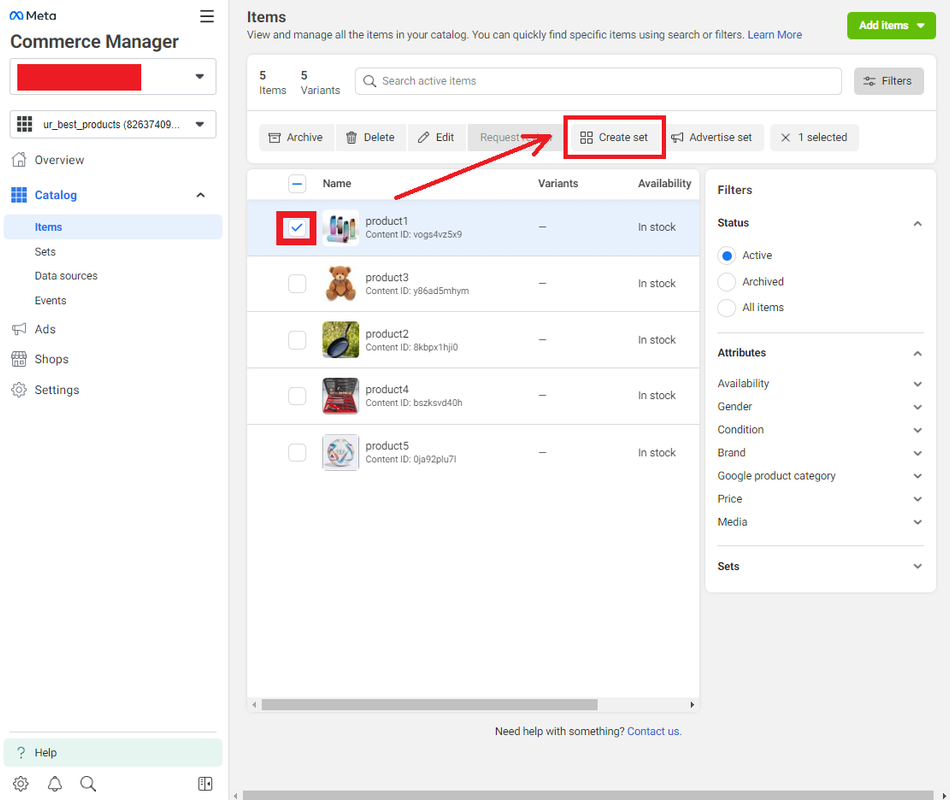Open the ur_best_products catalog dropdown
This screenshot has height=800, width=950.
tap(113, 124)
